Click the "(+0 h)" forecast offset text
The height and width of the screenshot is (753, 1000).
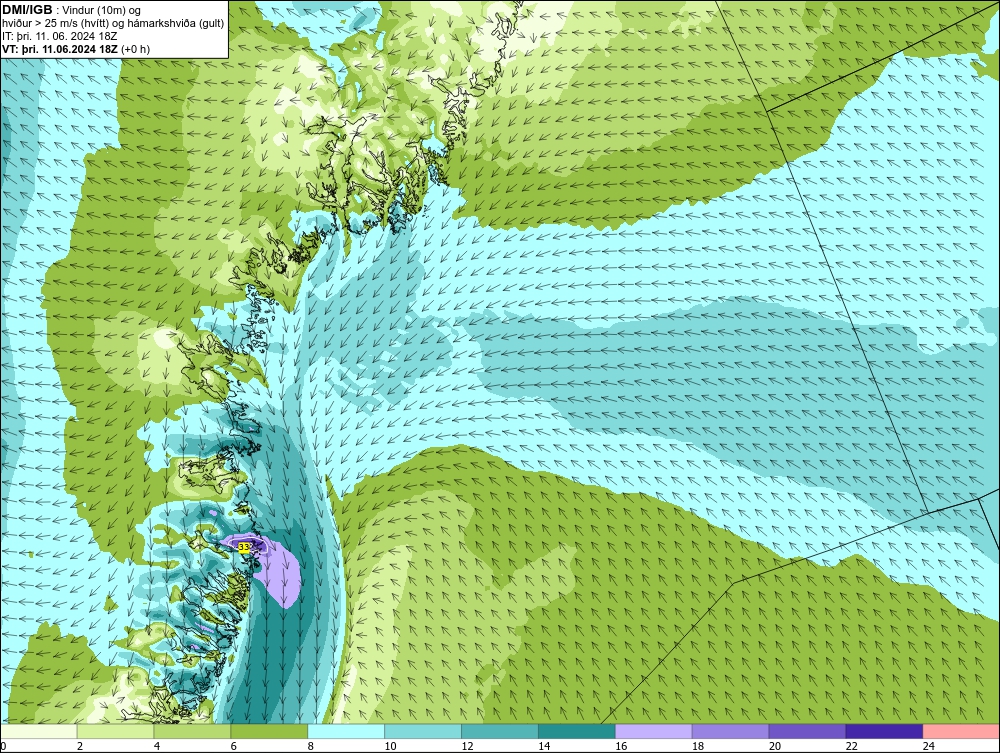pos(135,49)
